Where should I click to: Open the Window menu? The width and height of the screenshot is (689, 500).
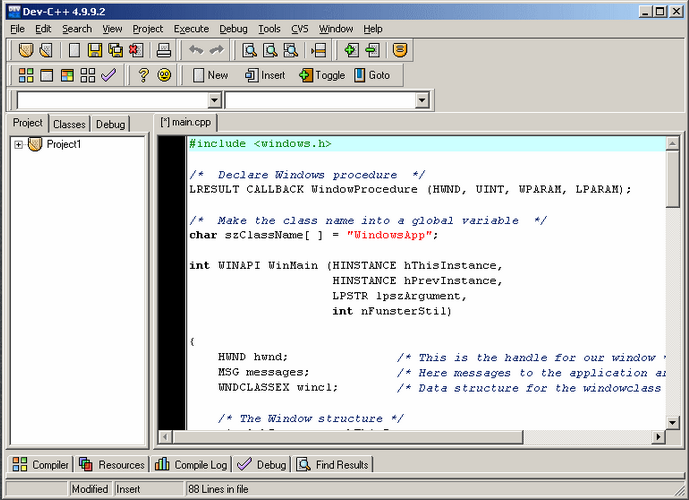click(x=336, y=29)
